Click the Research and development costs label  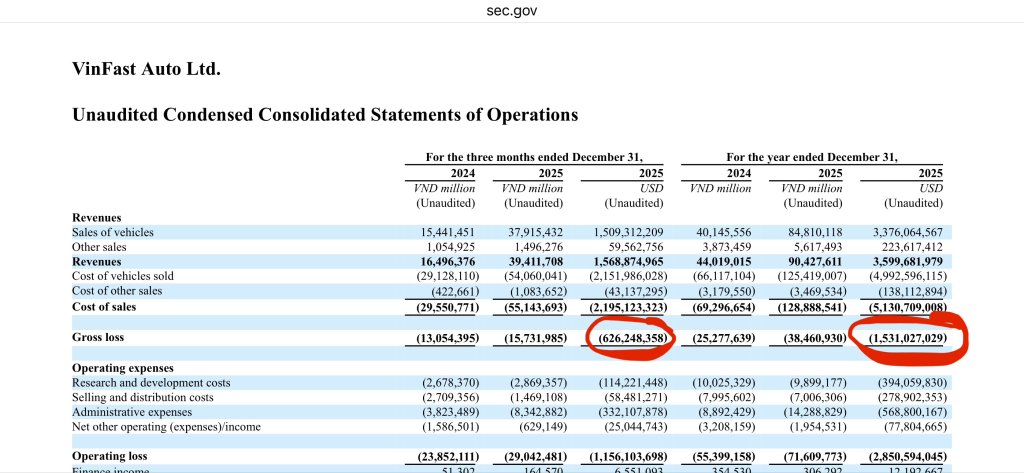(151, 383)
